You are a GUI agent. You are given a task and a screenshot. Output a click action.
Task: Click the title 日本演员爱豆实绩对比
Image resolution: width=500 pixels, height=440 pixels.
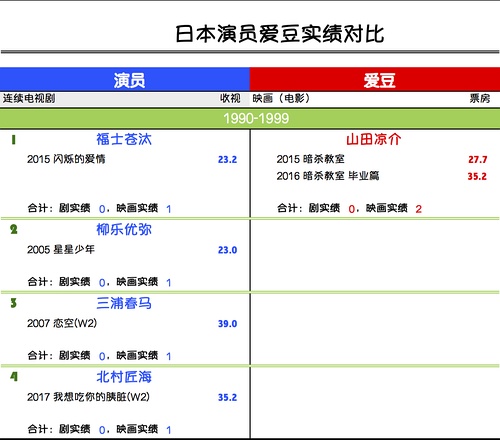point(280,34)
